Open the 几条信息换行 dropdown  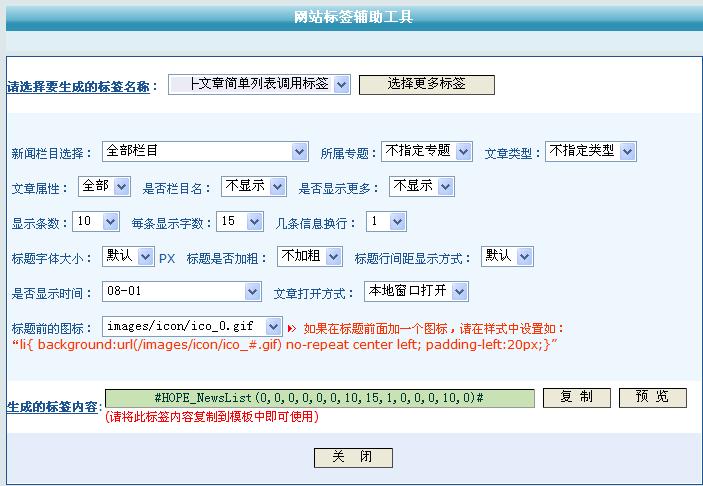pos(385,222)
